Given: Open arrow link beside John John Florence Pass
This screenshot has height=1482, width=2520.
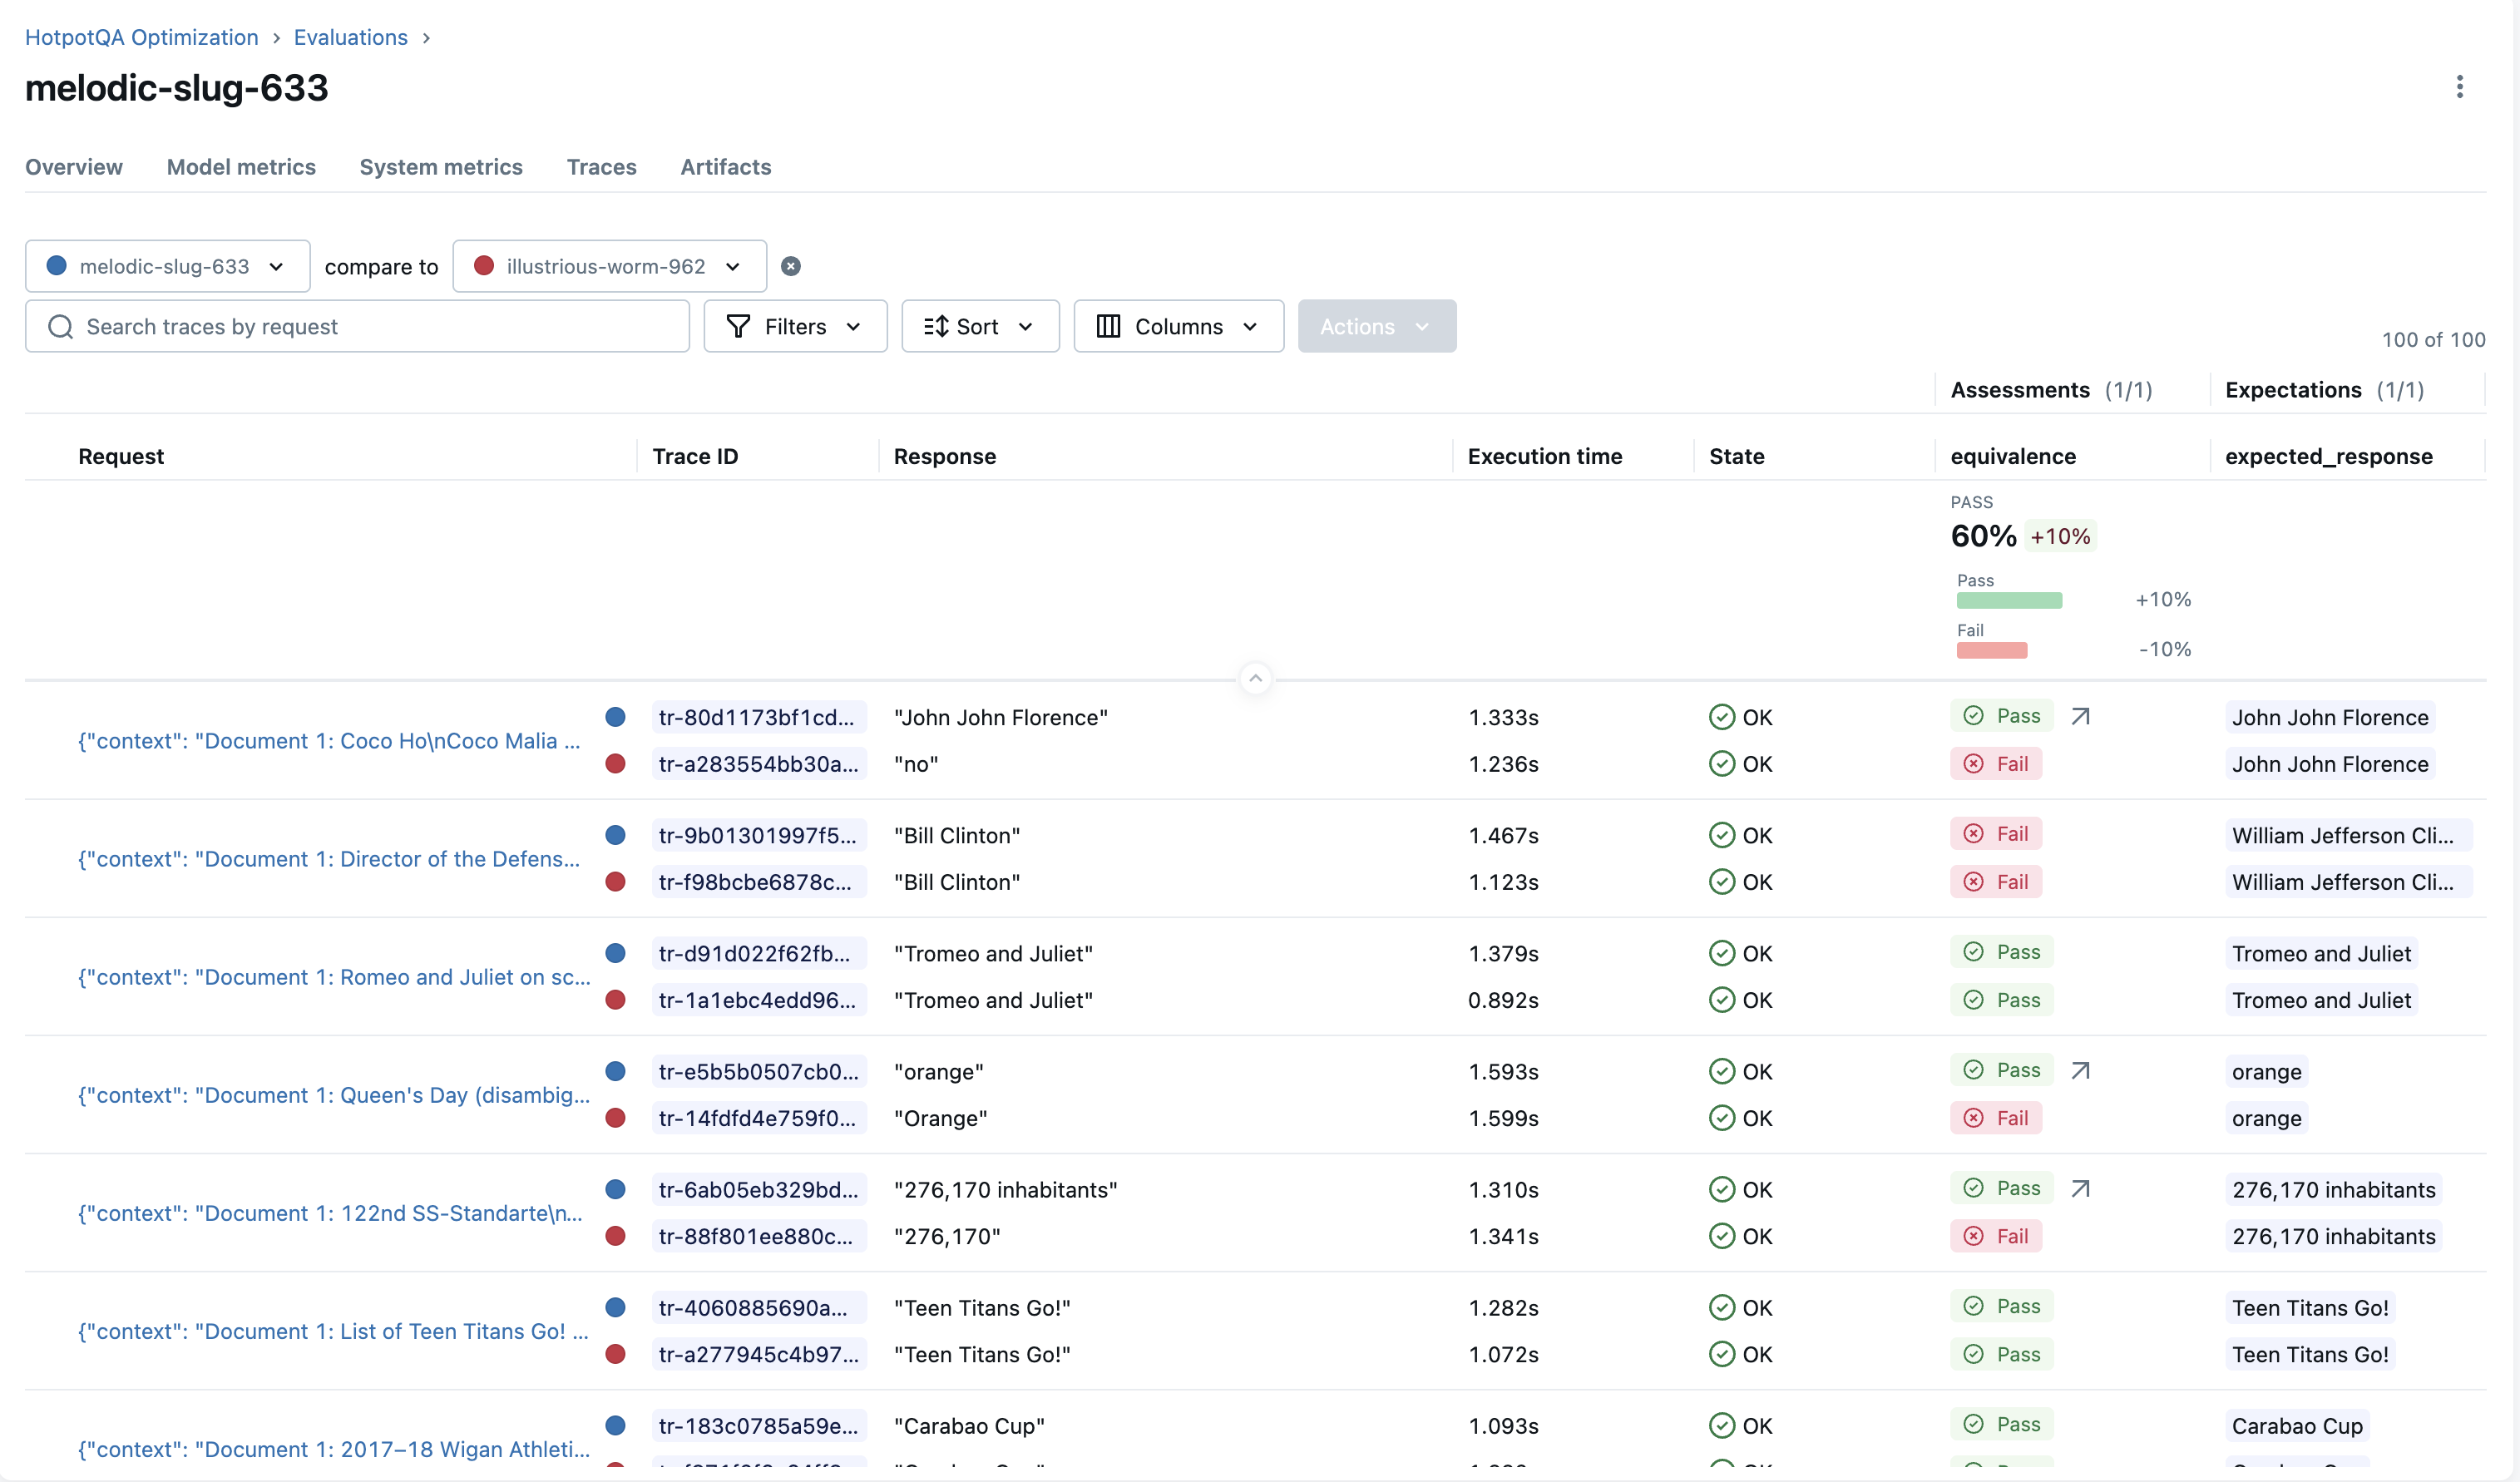Looking at the screenshot, I should point(2080,716).
